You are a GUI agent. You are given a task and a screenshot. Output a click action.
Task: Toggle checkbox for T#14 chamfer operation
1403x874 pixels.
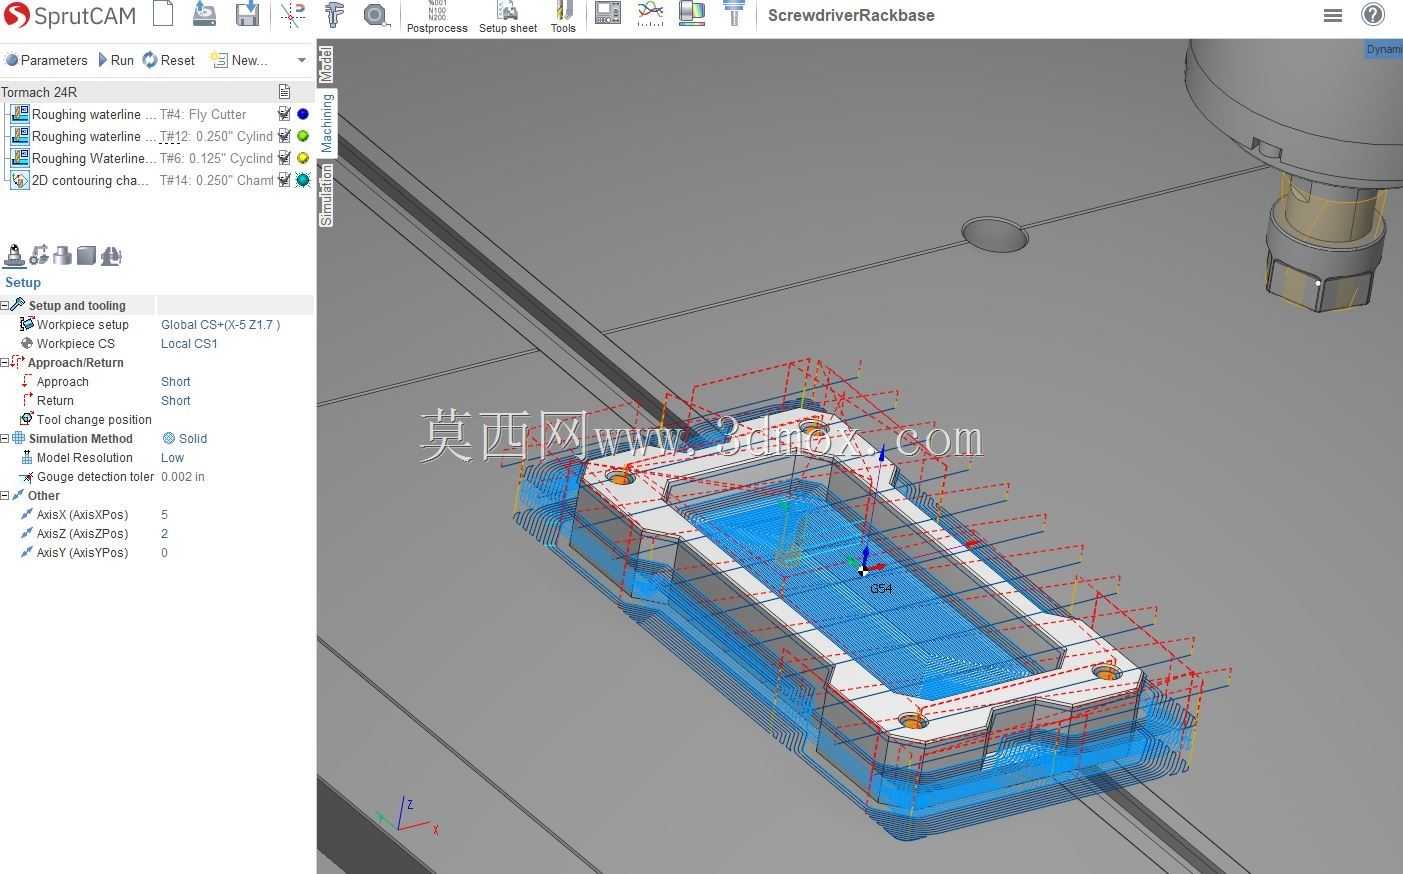284,180
